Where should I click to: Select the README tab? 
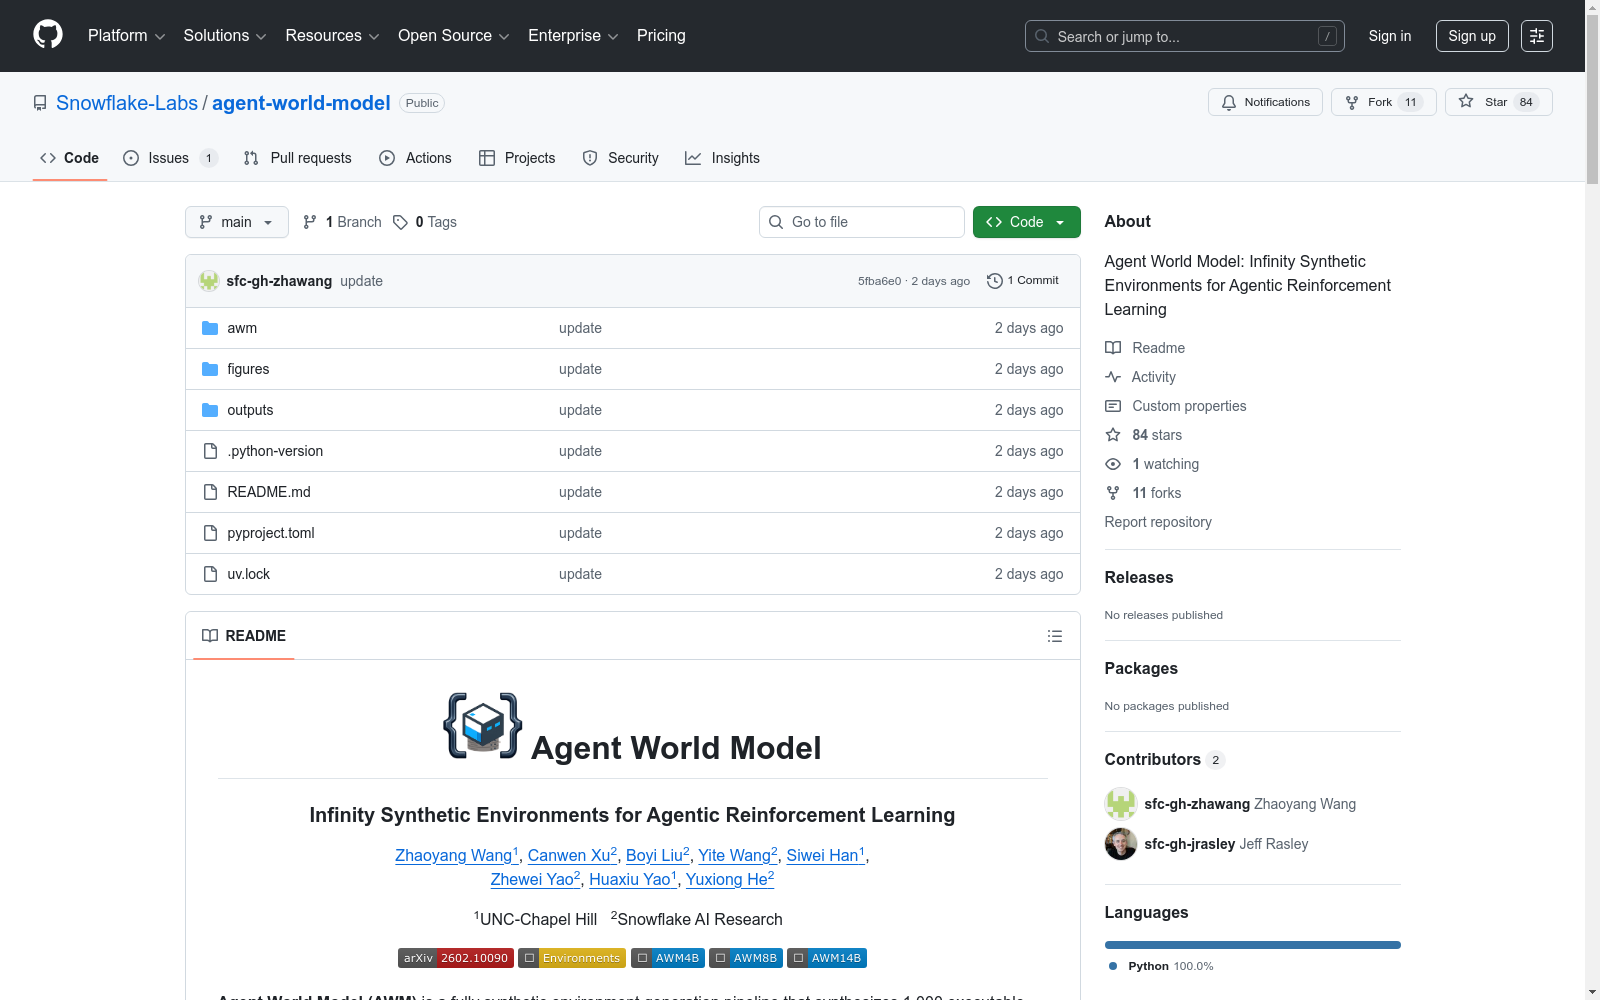click(x=244, y=636)
